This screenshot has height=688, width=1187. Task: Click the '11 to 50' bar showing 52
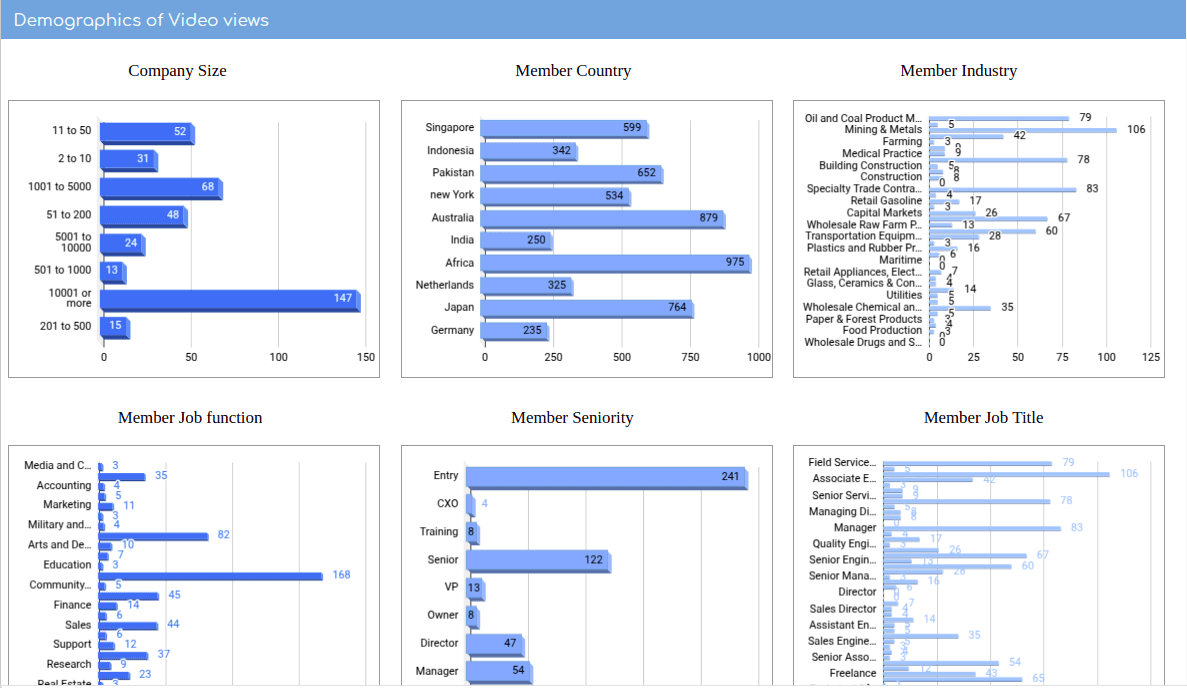[147, 132]
